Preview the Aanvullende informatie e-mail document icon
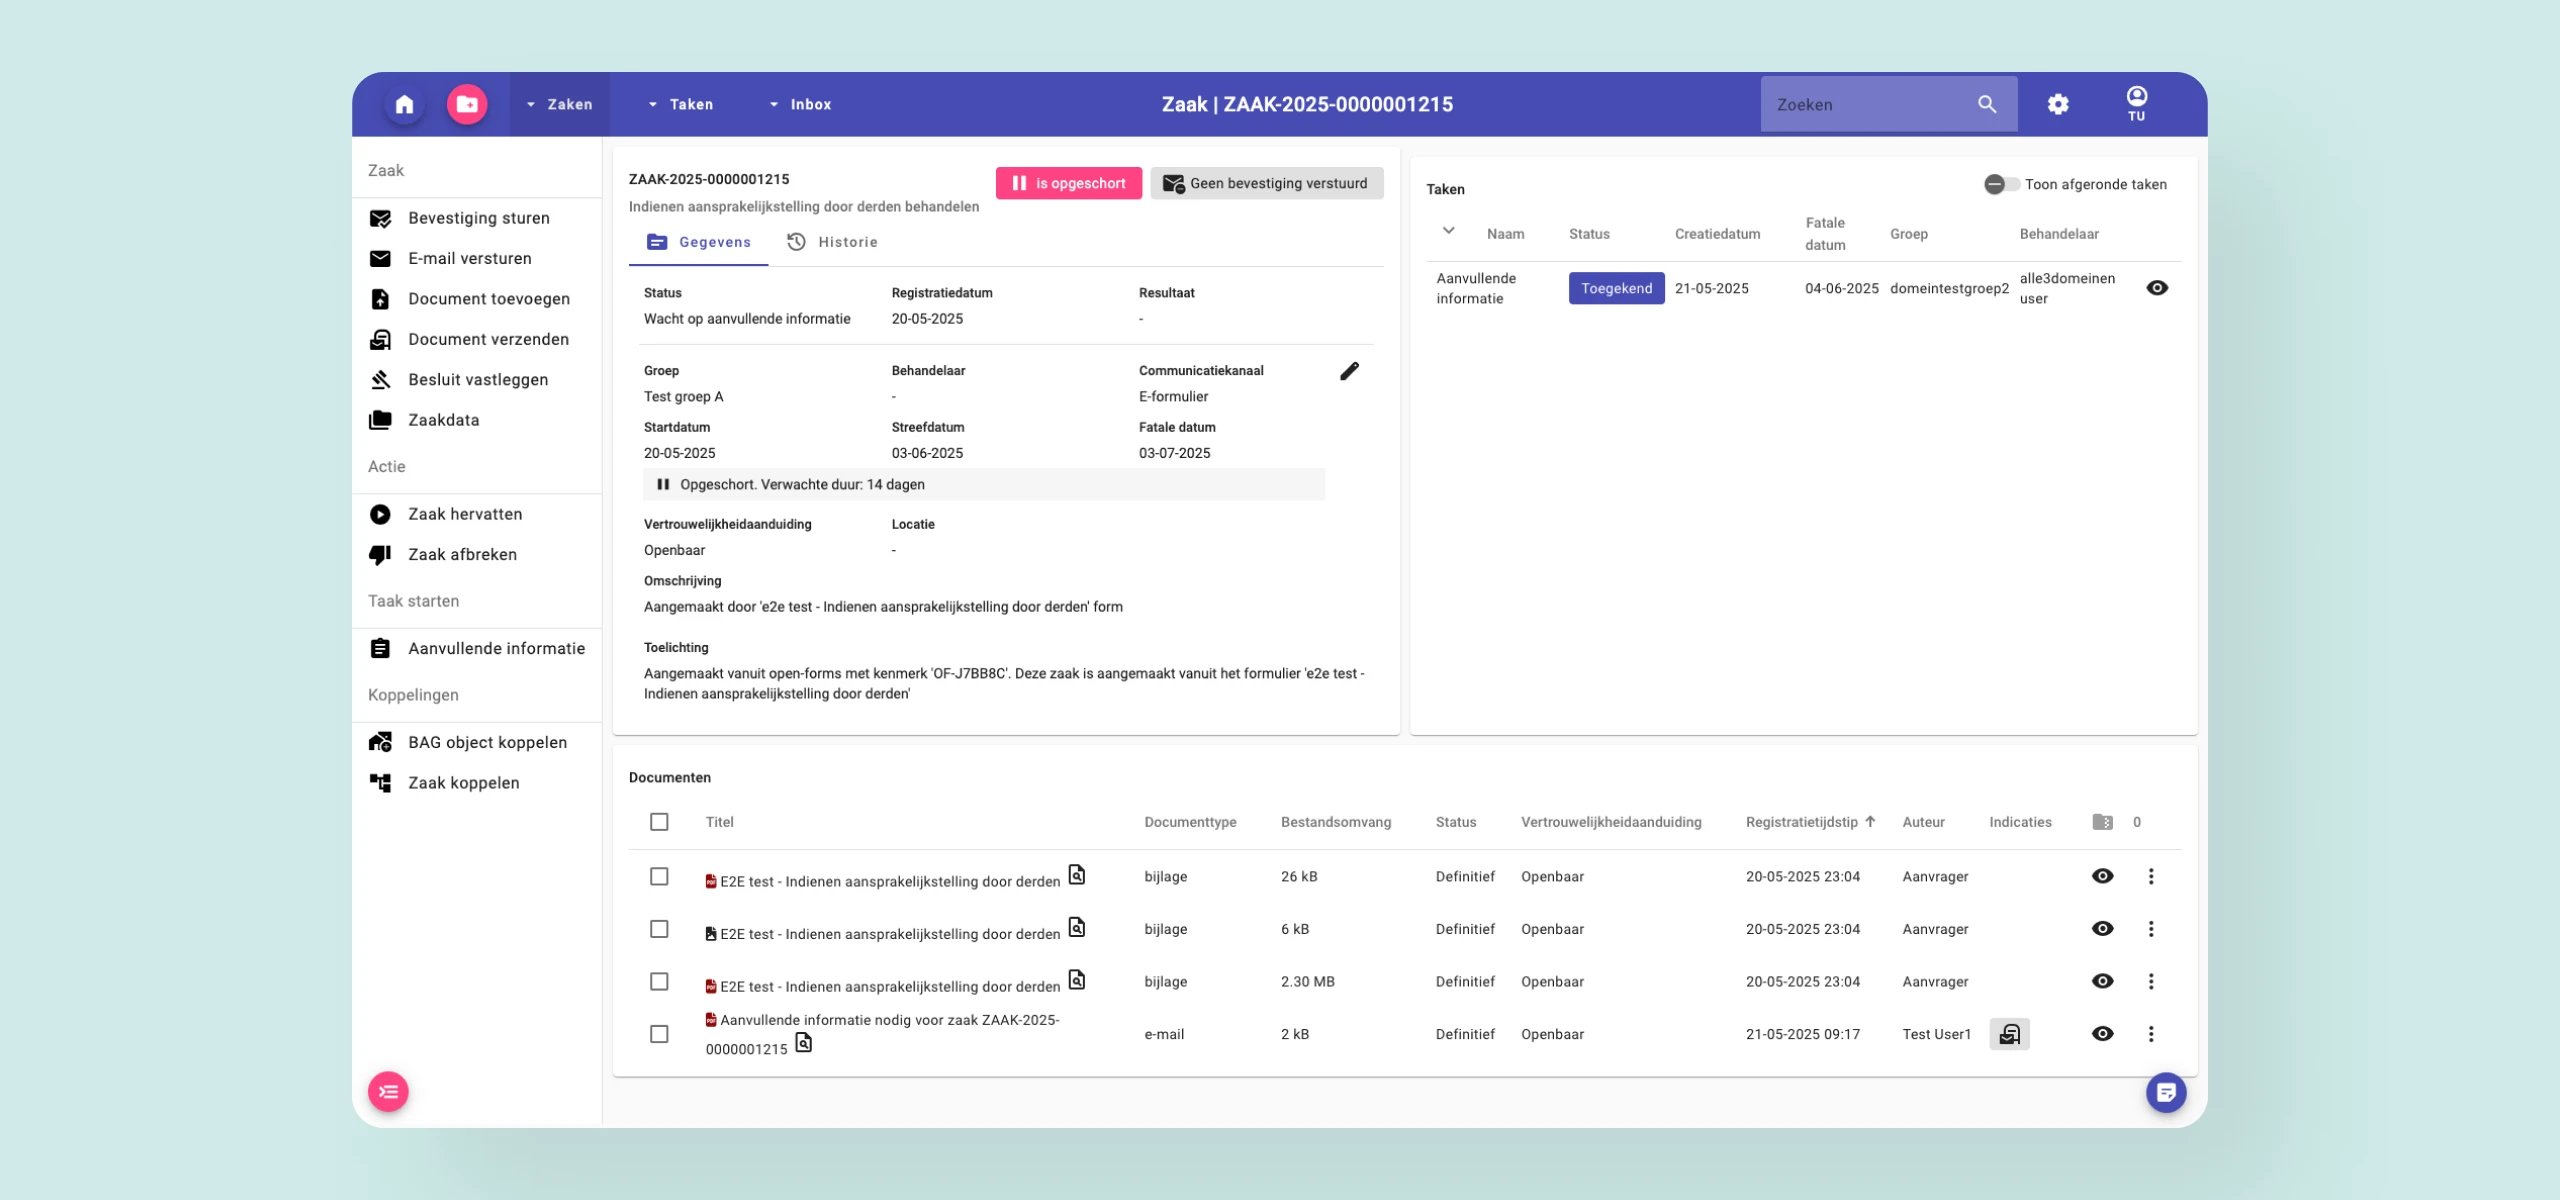 [803, 1043]
